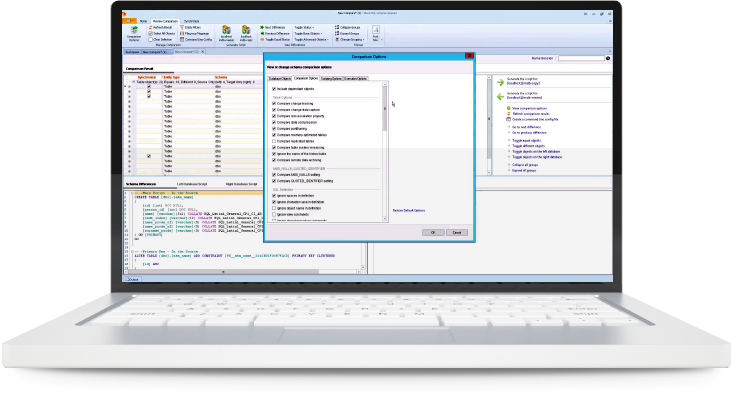Click the search icon beside name filter box
Screen dimensions: 731x394
click(608, 58)
